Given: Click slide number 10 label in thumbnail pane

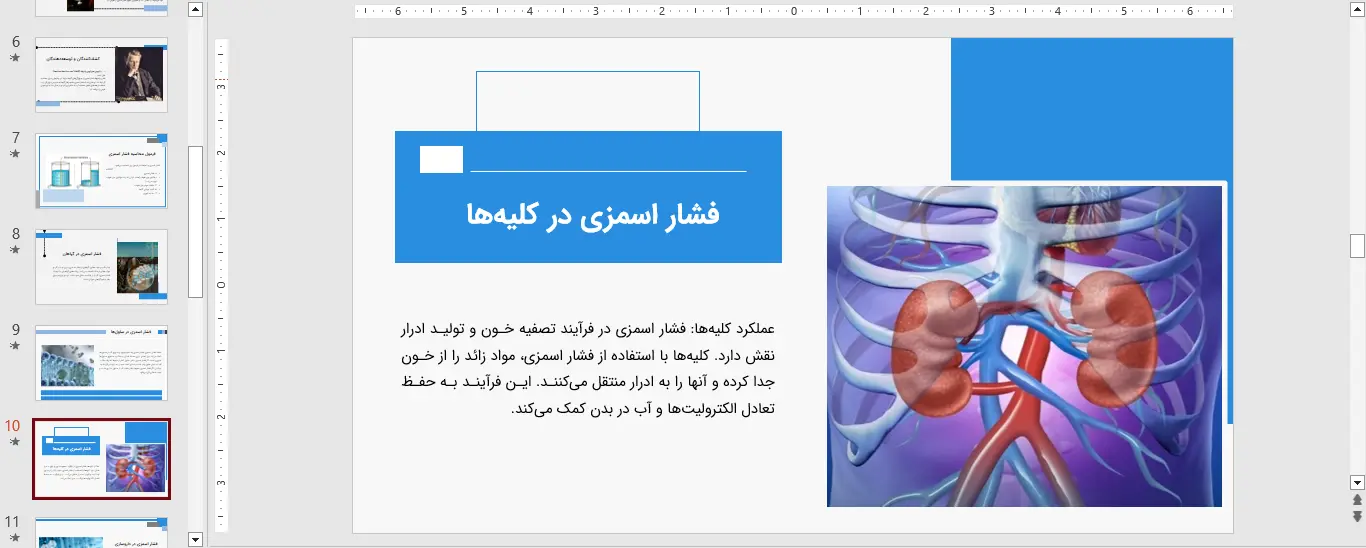Looking at the screenshot, I should [x=13, y=426].
